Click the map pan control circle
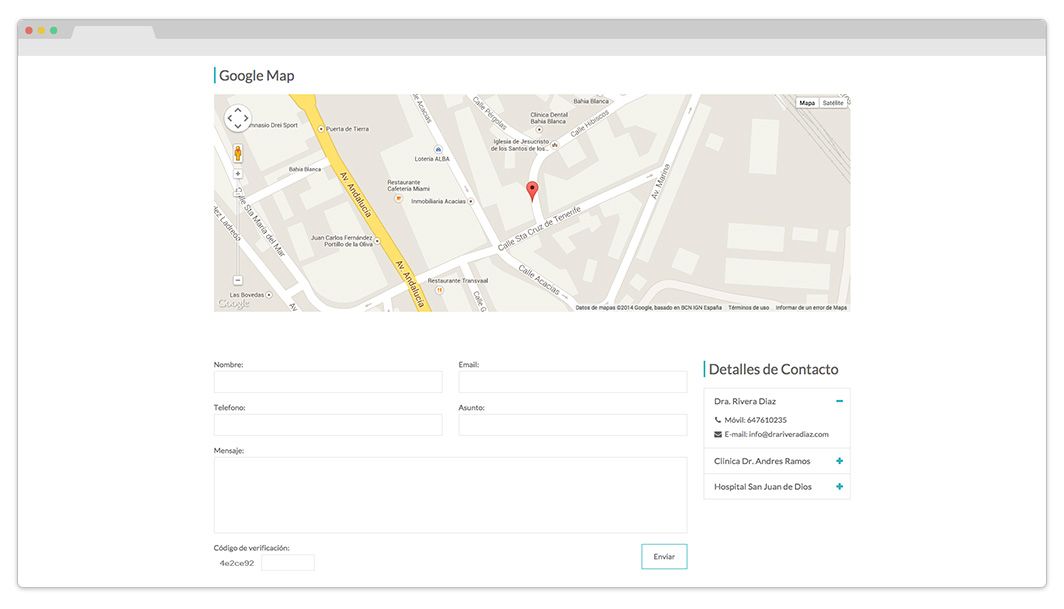The image size is (1064, 609). (x=237, y=119)
